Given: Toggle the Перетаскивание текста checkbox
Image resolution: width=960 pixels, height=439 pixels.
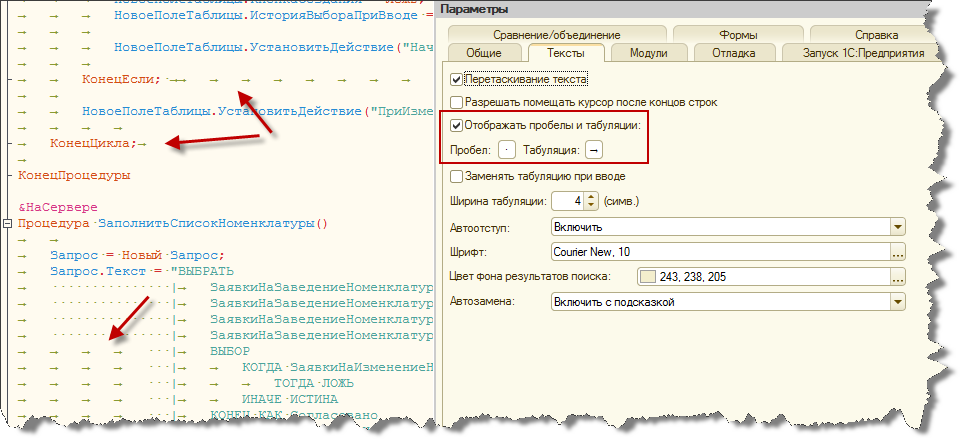Looking at the screenshot, I should (456, 80).
